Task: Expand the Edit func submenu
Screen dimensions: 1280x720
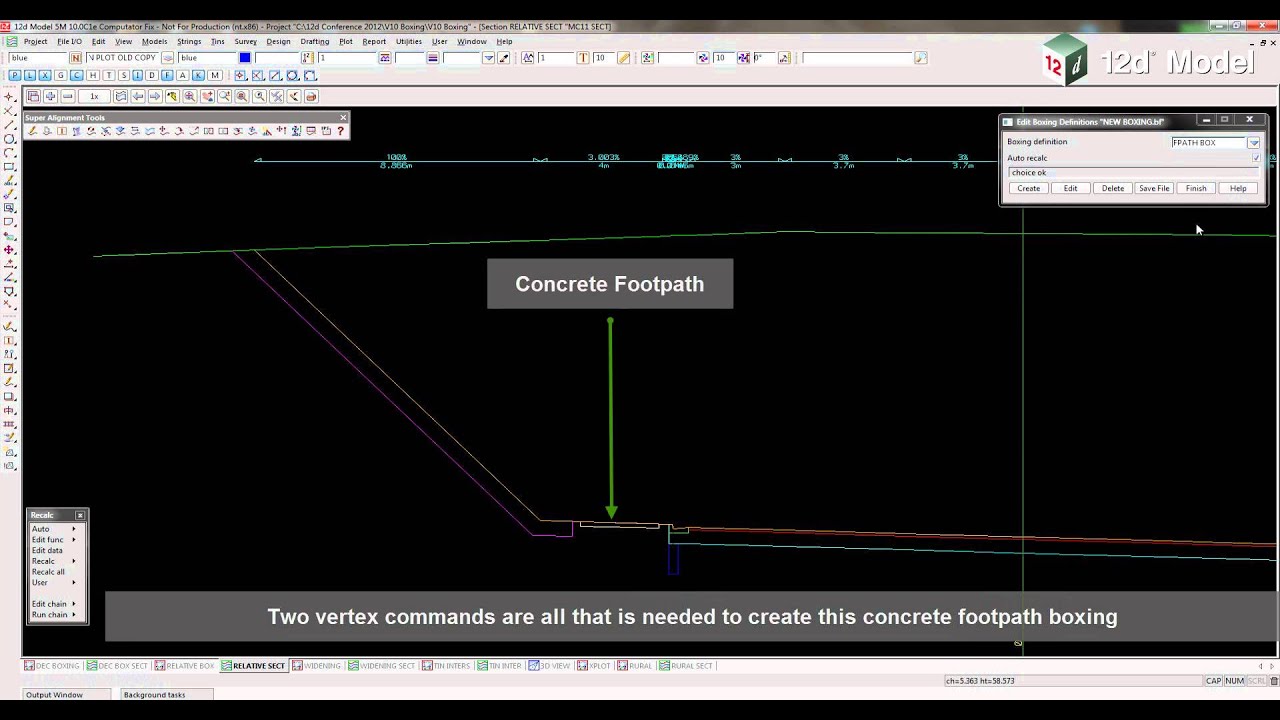Action: point(74,540)
